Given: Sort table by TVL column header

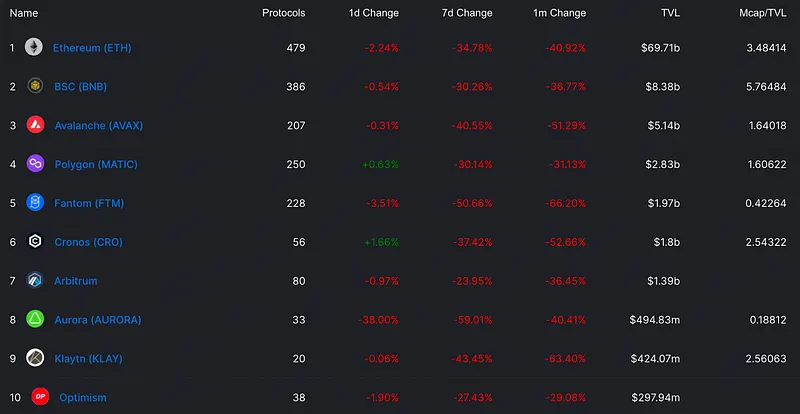Looking at the screenshot, I should (669, 13).
